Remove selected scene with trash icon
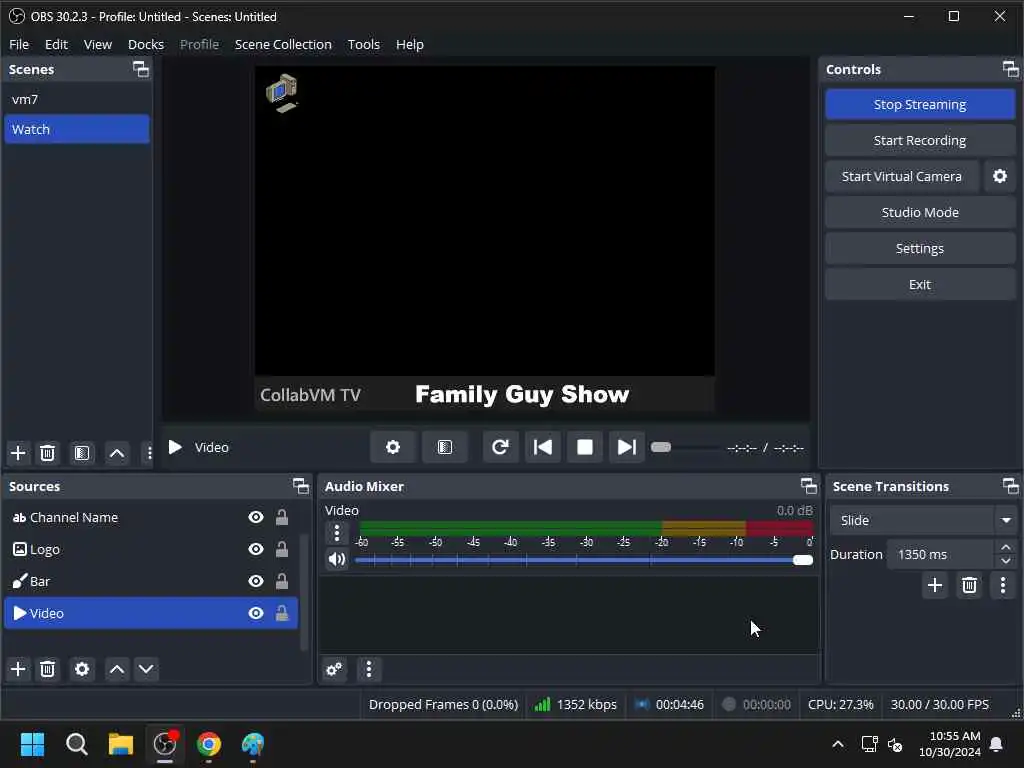The height and width of the screenshot is (768, 1024). click(x=48, y=453)
